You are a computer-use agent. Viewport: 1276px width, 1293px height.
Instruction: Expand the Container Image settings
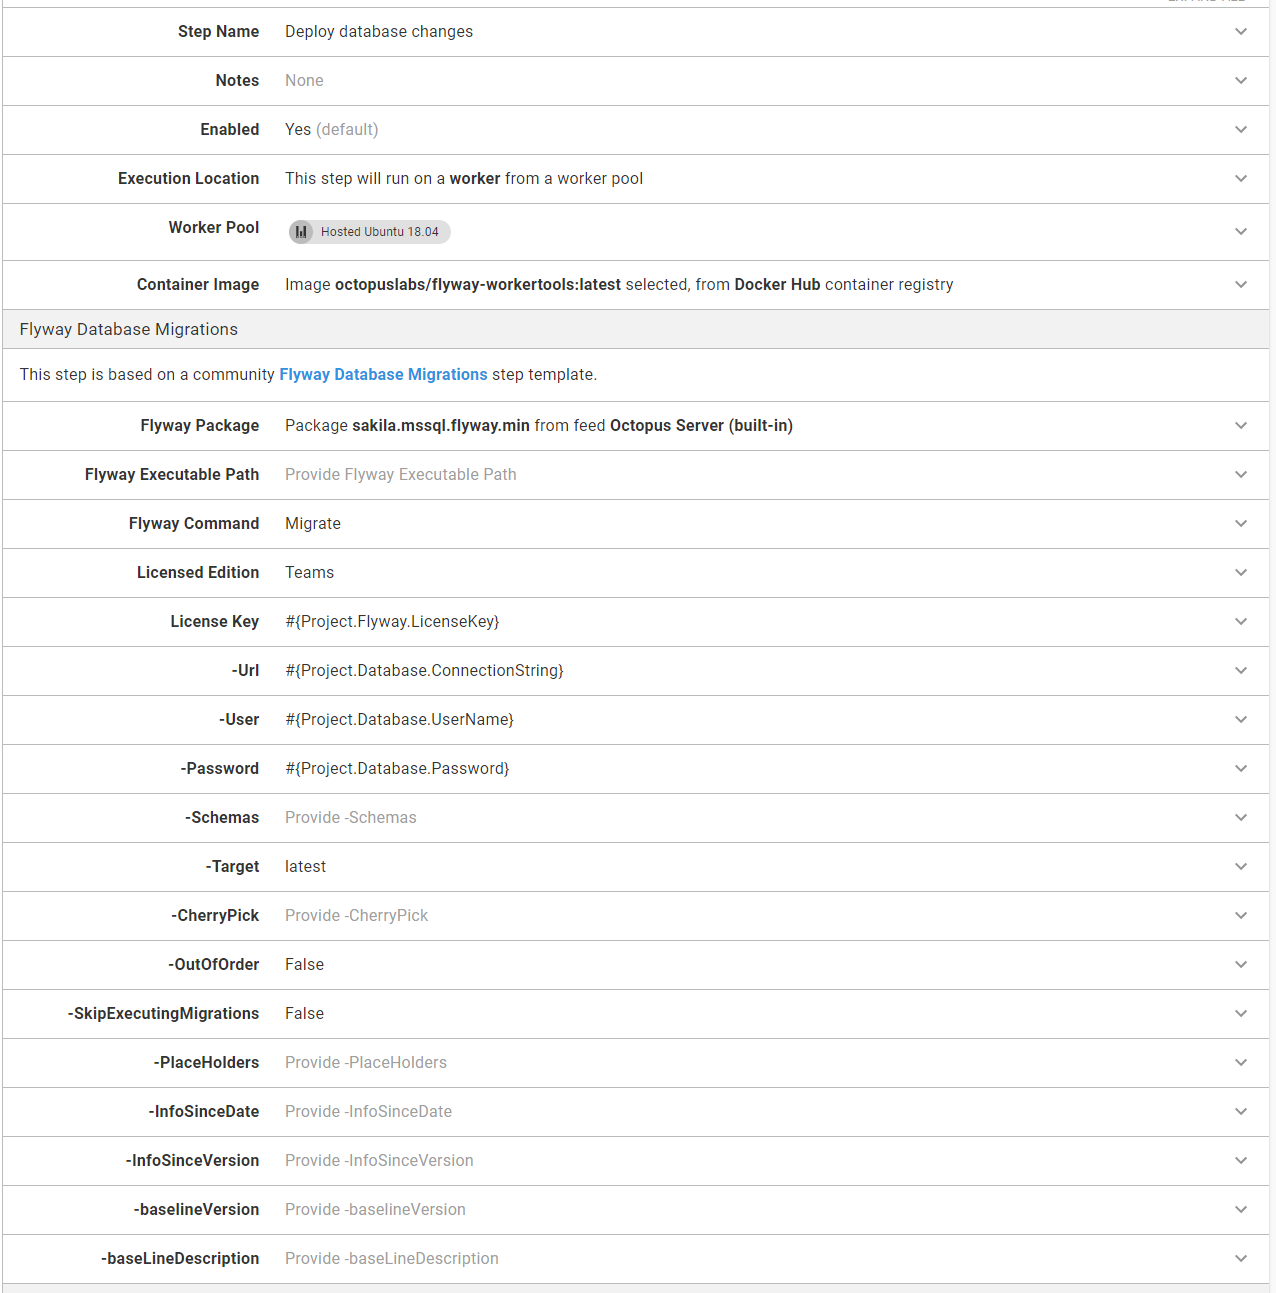1241,284
